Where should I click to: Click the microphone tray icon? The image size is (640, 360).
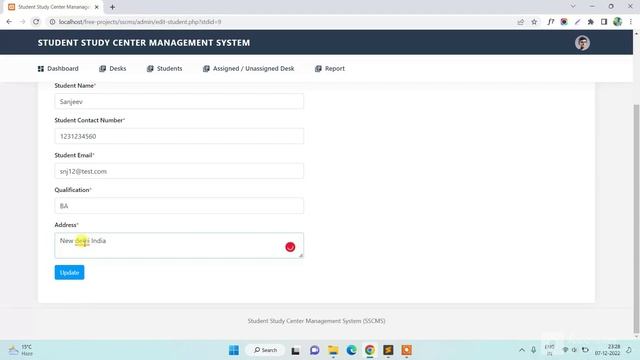pyautogui.click(x=533, y=350)
